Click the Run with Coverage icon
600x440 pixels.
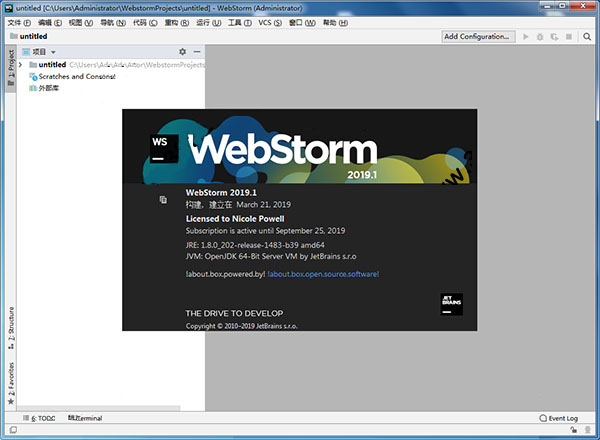click(554, 37)
